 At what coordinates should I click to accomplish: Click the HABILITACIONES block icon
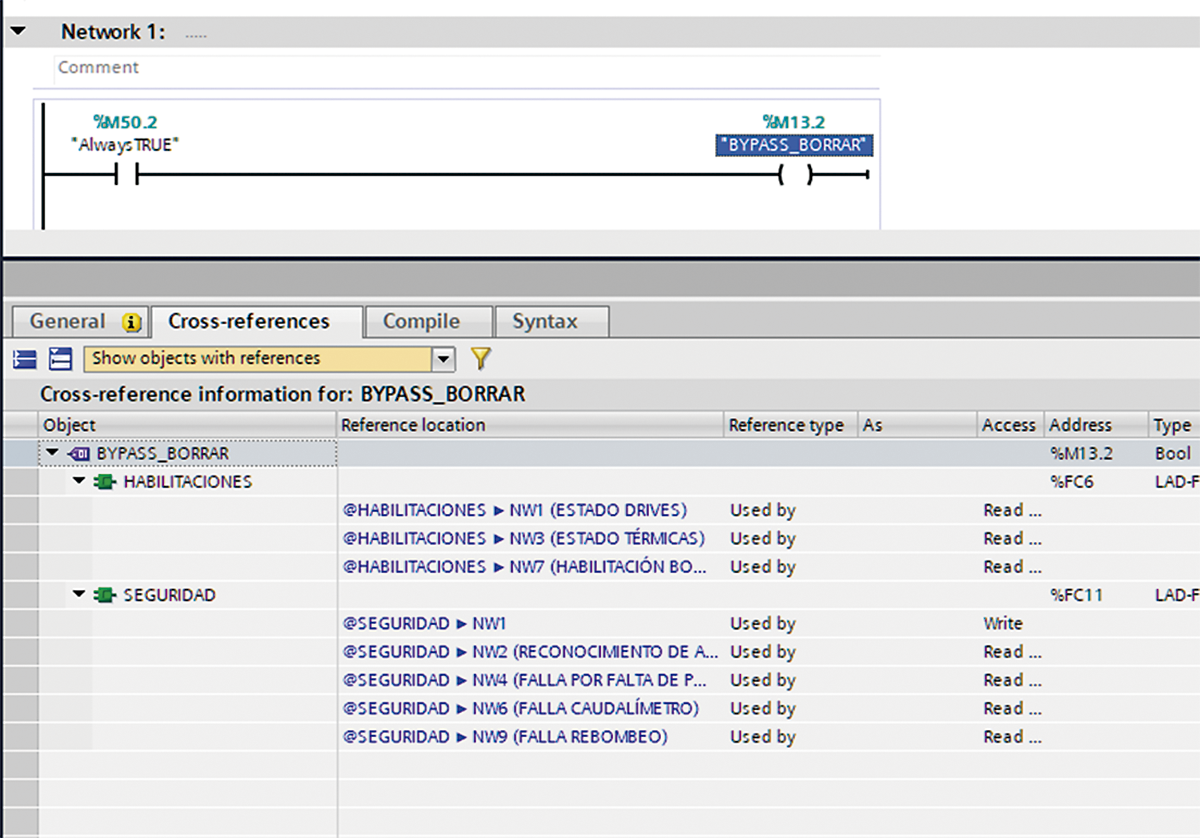104,482
